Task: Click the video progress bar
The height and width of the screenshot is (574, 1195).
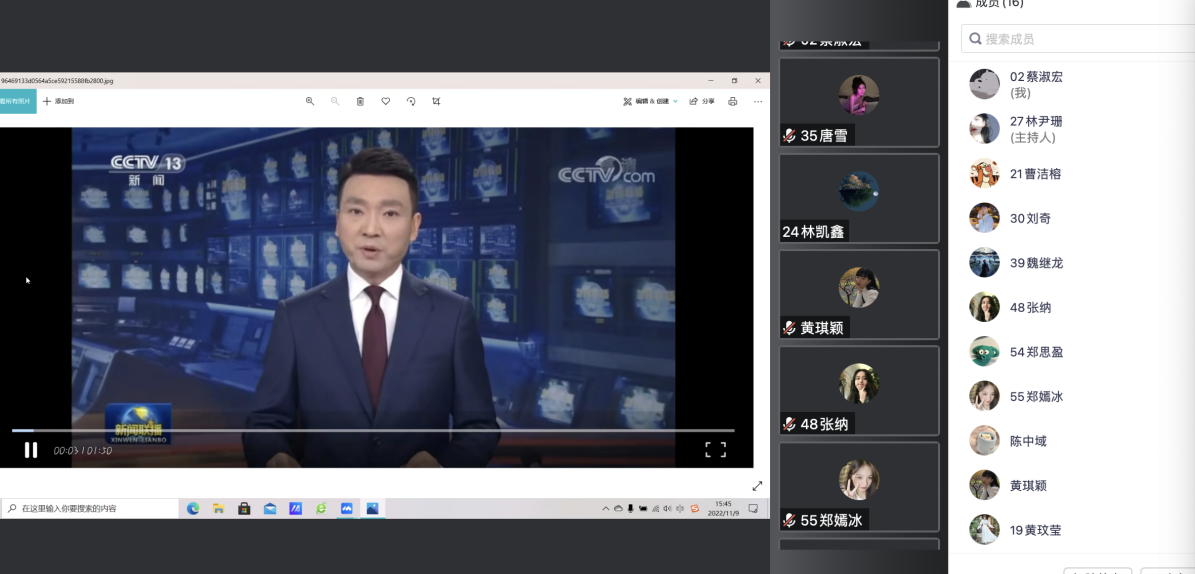Action: (x=372, y=430)
